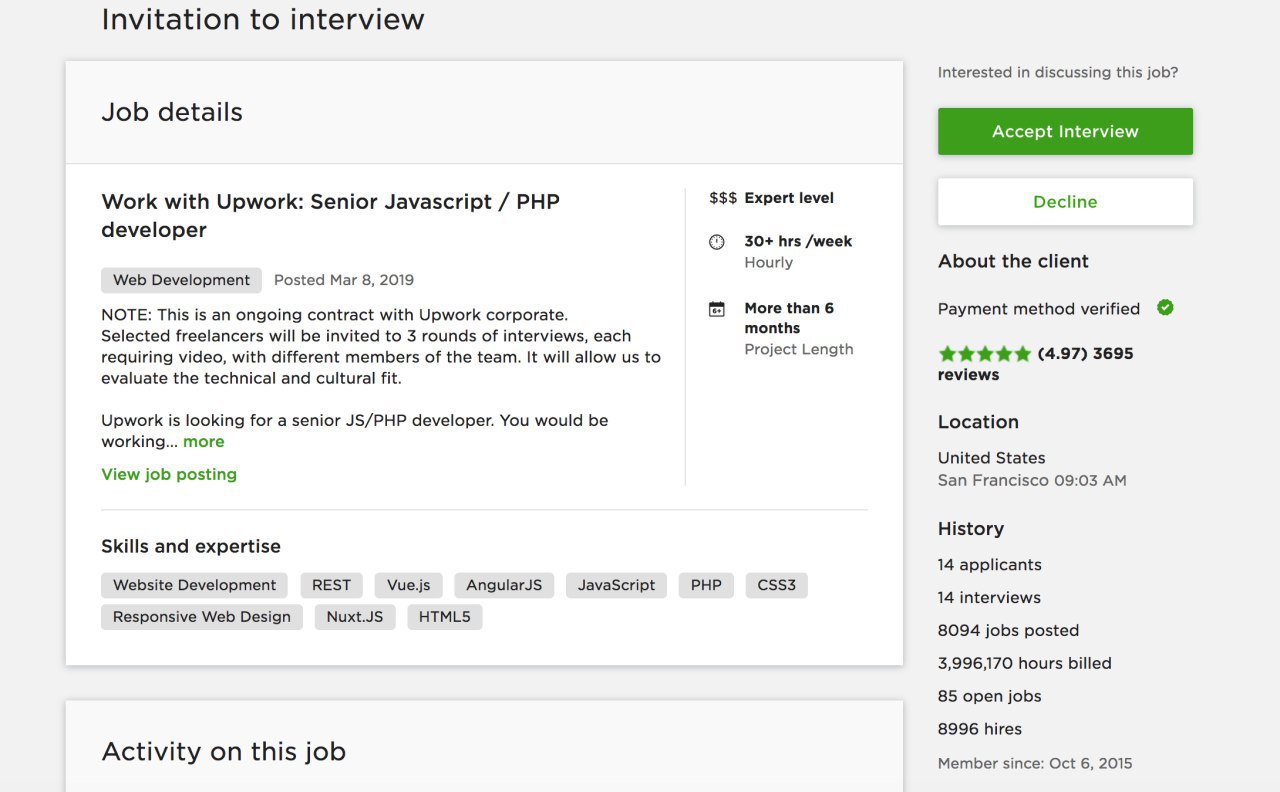The image size is (1280, 792).
Task: Select the AngularJS skill tag
Action: click(504, 585)
